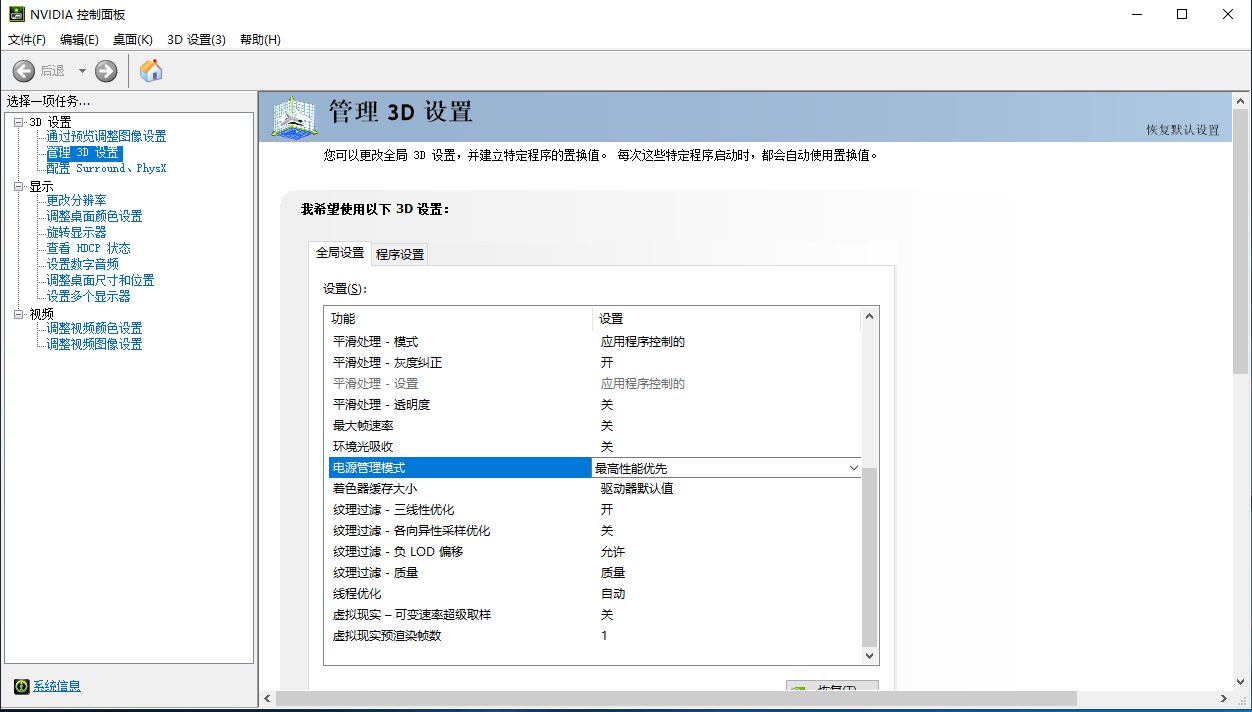Select 管理 3D 设置 in the tree
The width and height of the screenshot is (1252, 712).
tap(84, 153)
